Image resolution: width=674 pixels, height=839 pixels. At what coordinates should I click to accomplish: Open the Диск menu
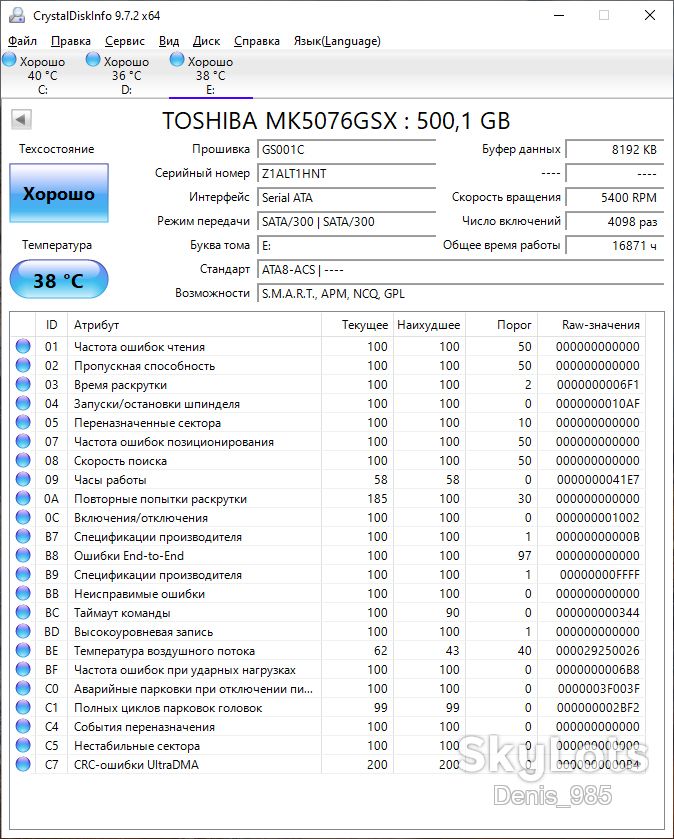(206, 41)
